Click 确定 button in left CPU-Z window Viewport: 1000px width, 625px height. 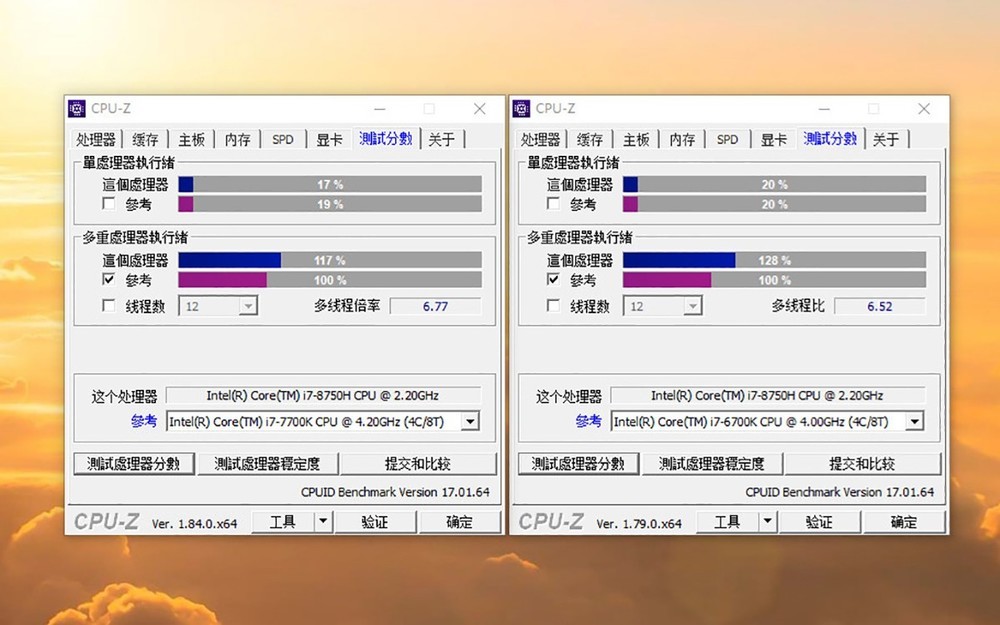click(459, 522)
